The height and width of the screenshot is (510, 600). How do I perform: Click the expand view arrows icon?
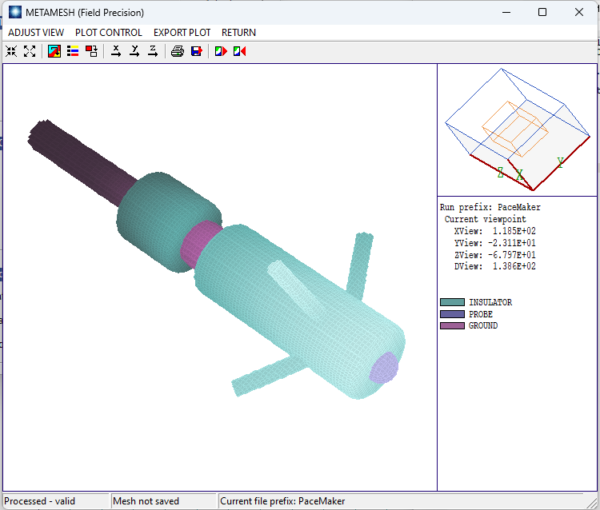click(x=29, y=51)
